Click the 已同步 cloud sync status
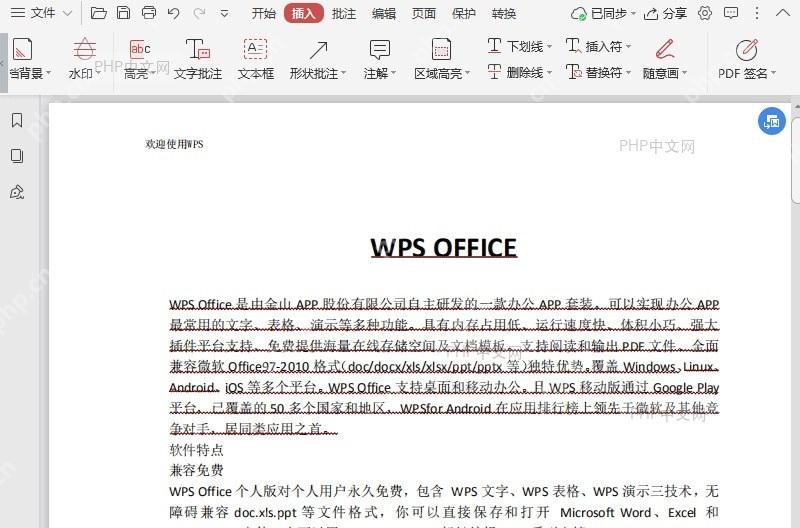 [x=604, y=13]
